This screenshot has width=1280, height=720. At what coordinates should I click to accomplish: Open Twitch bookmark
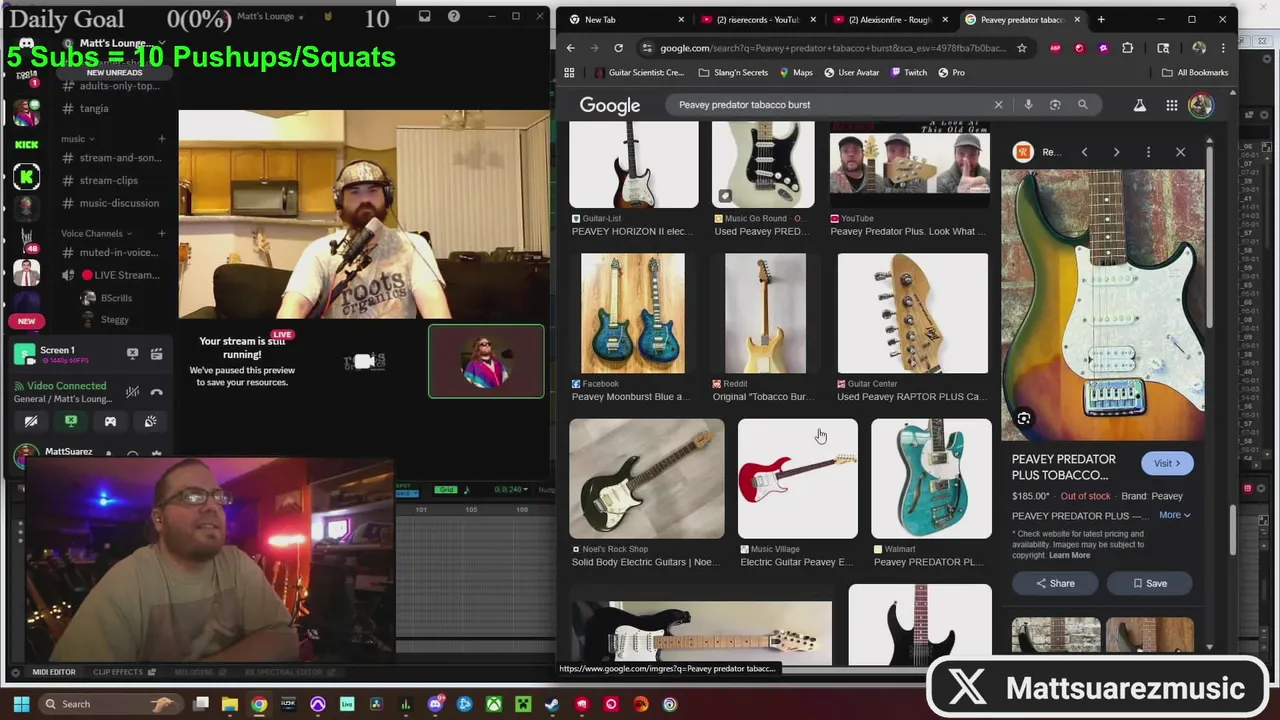908,72
